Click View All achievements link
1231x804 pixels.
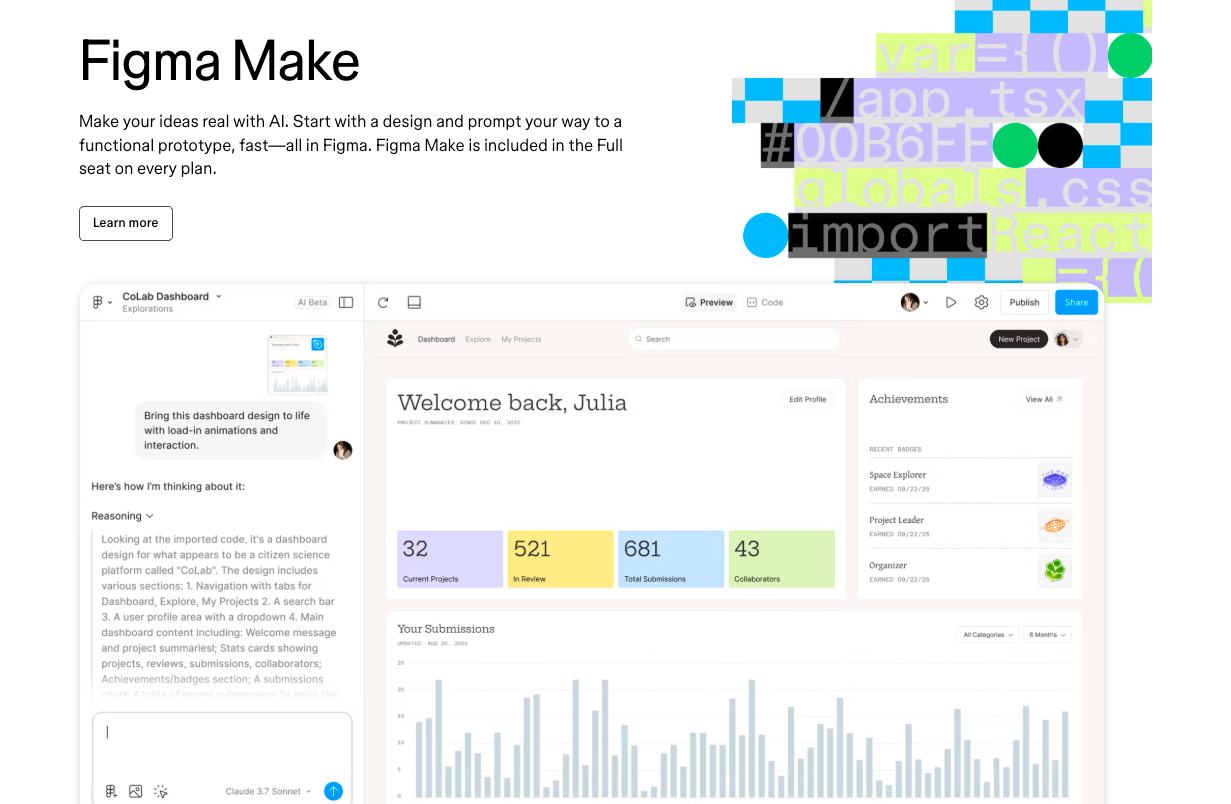tap(1044, 399)
